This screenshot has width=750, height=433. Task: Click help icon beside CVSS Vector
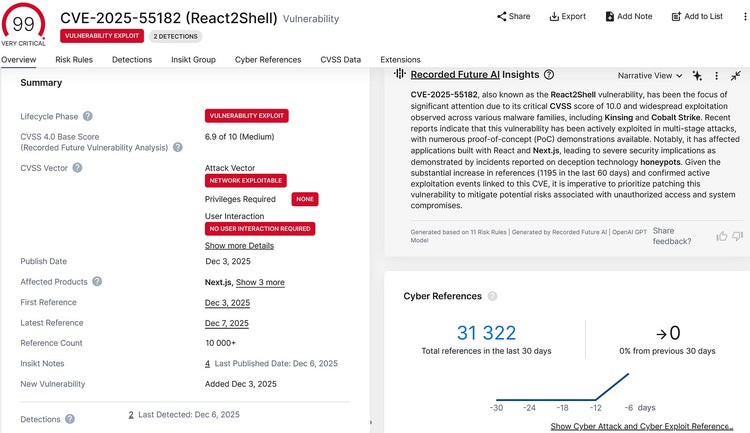click(x=77, y=167)
